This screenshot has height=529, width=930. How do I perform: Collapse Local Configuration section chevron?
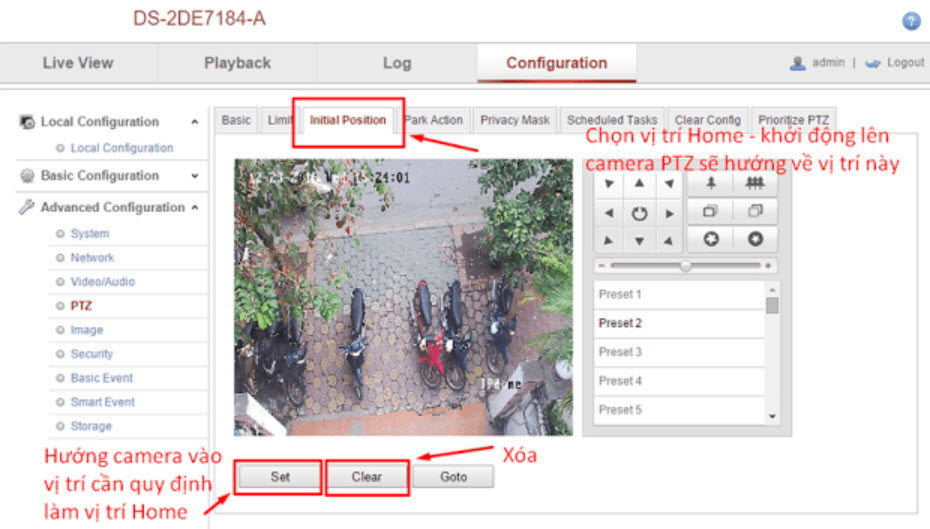(195, 122)
